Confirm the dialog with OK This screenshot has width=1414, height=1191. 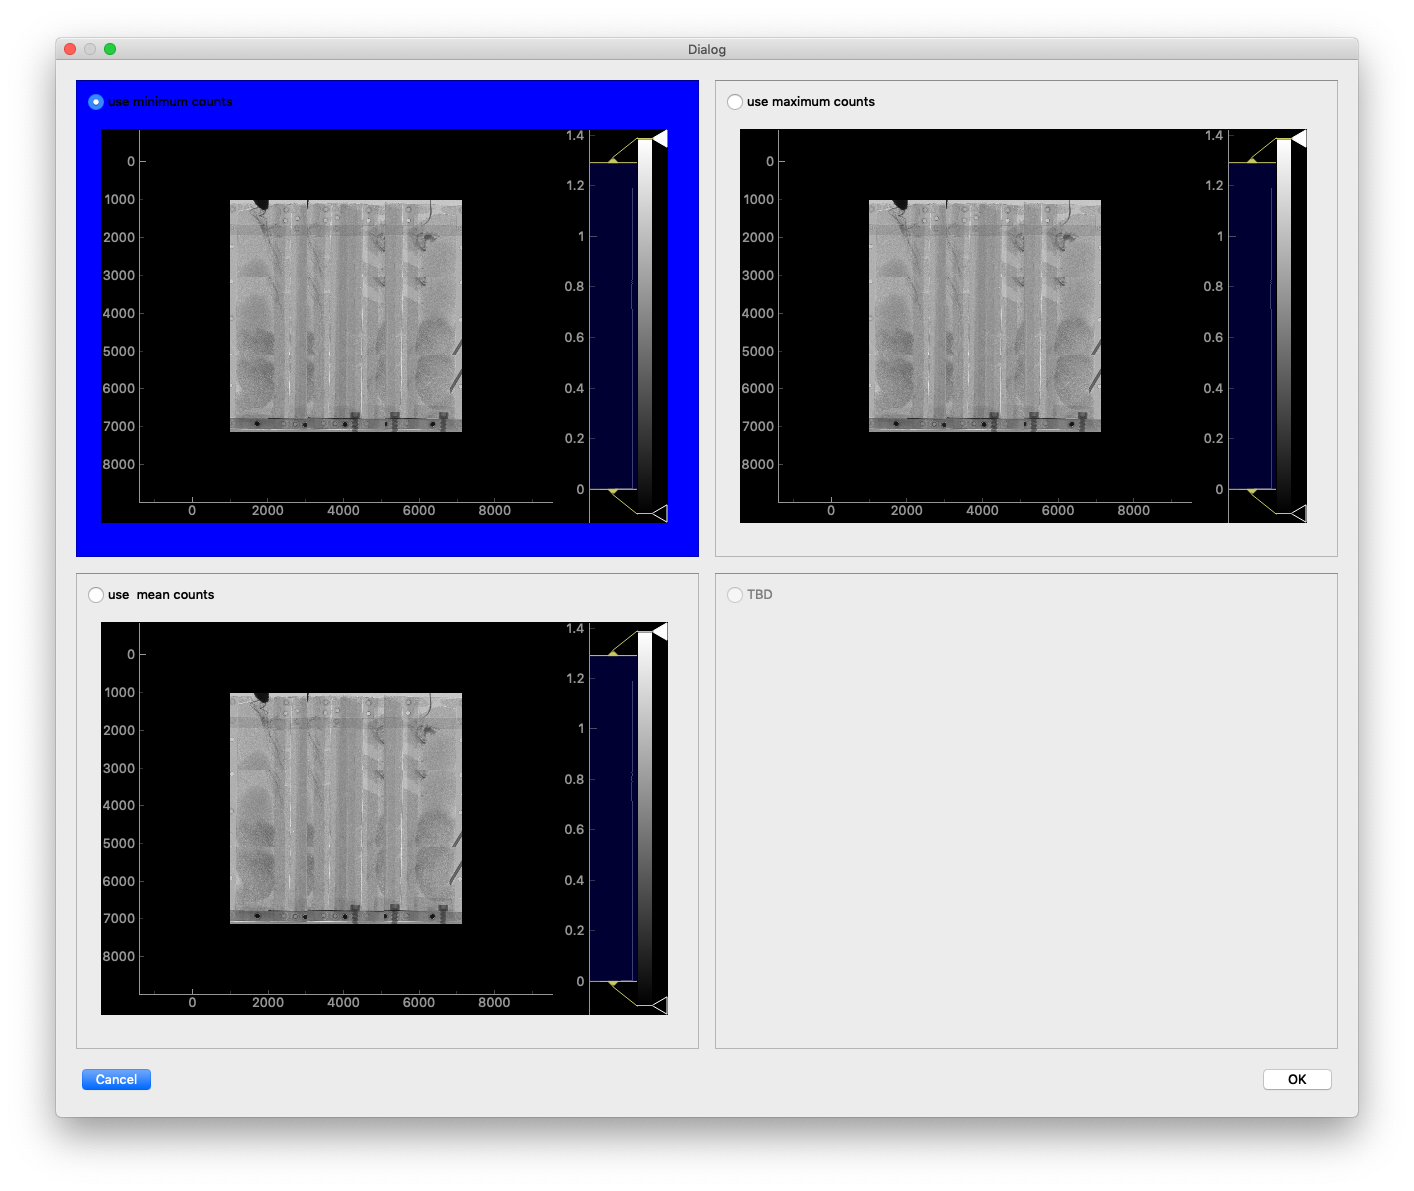tap(1296, 1079)
